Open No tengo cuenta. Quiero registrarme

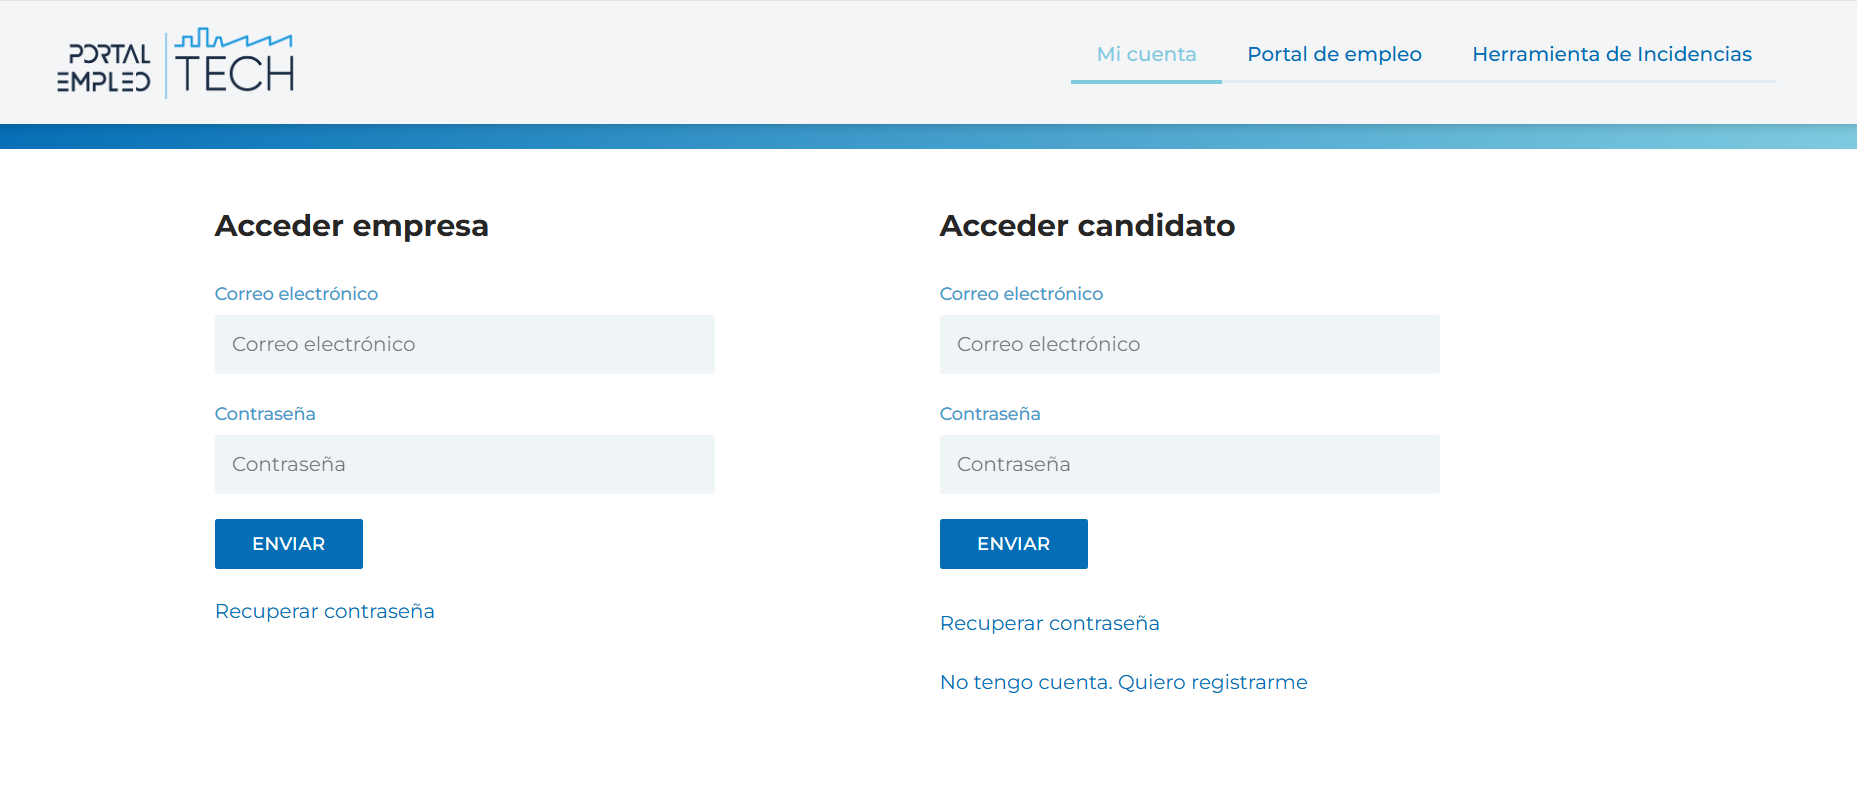[1124, 682]
